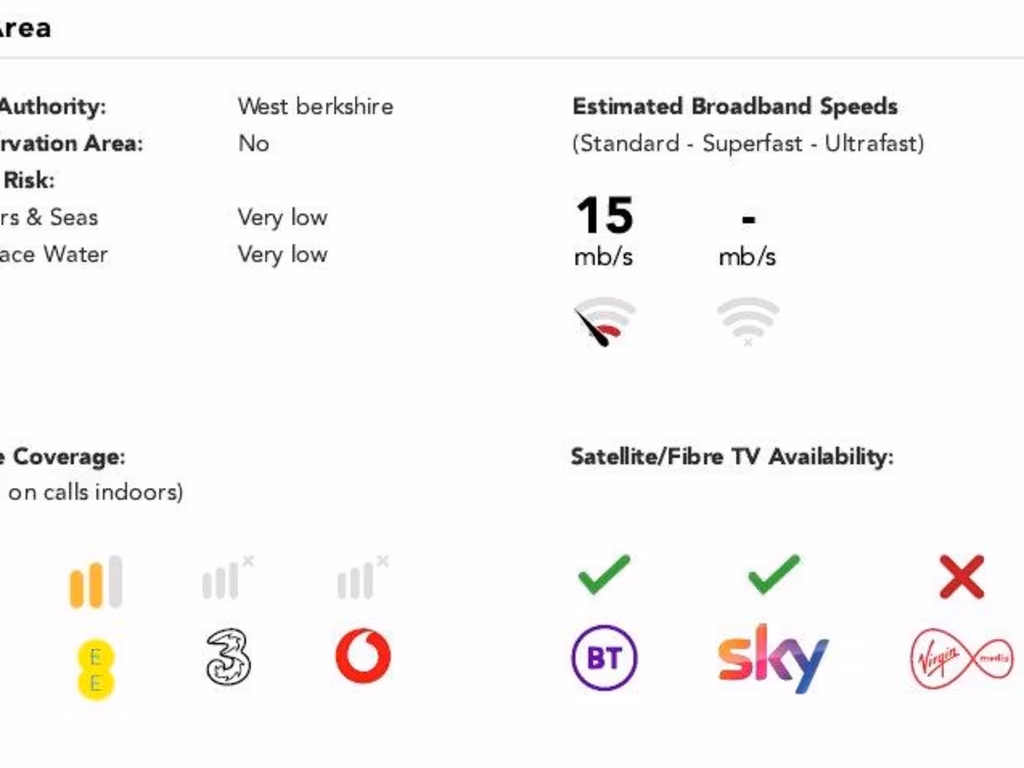Click the red cross above Virgin Media
The width and height of the screenshot is (1024, 768).
pos(962,576)
